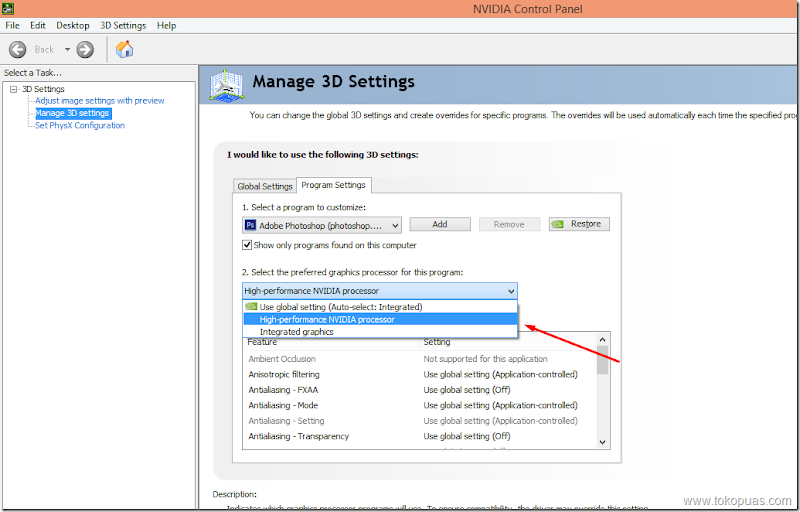
Task: Open the Adobe Photoshop program dropdown
Action: (322, 225)
